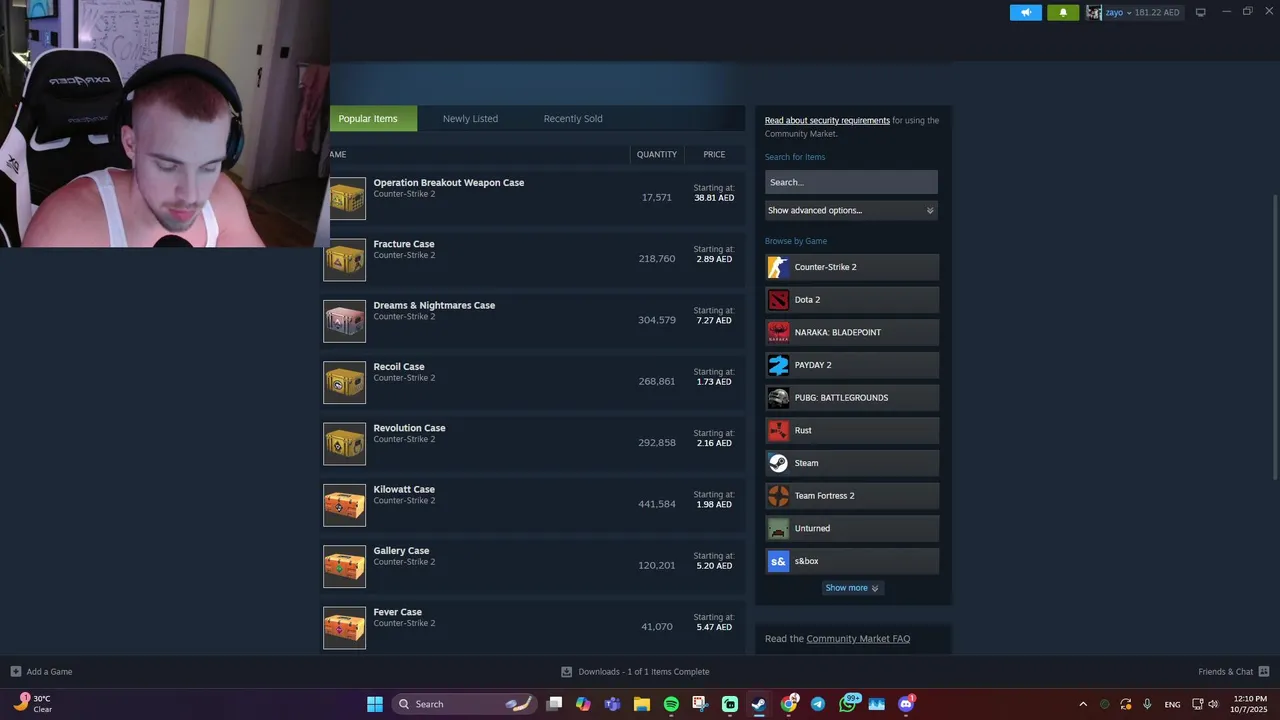
Task: Open Steam announcements megaphone button
Action: [1025, 12]
